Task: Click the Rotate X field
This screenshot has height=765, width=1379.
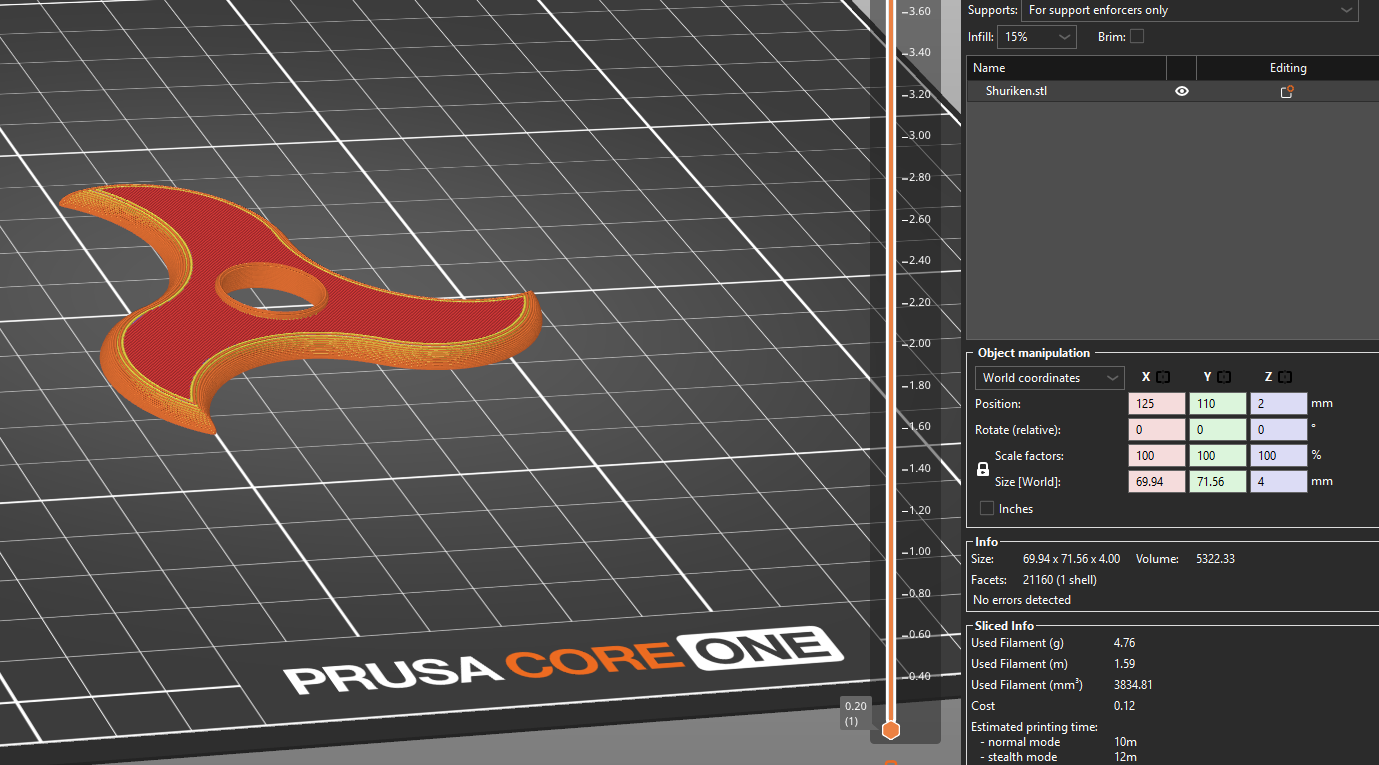Action: [x=1156, y=430]
